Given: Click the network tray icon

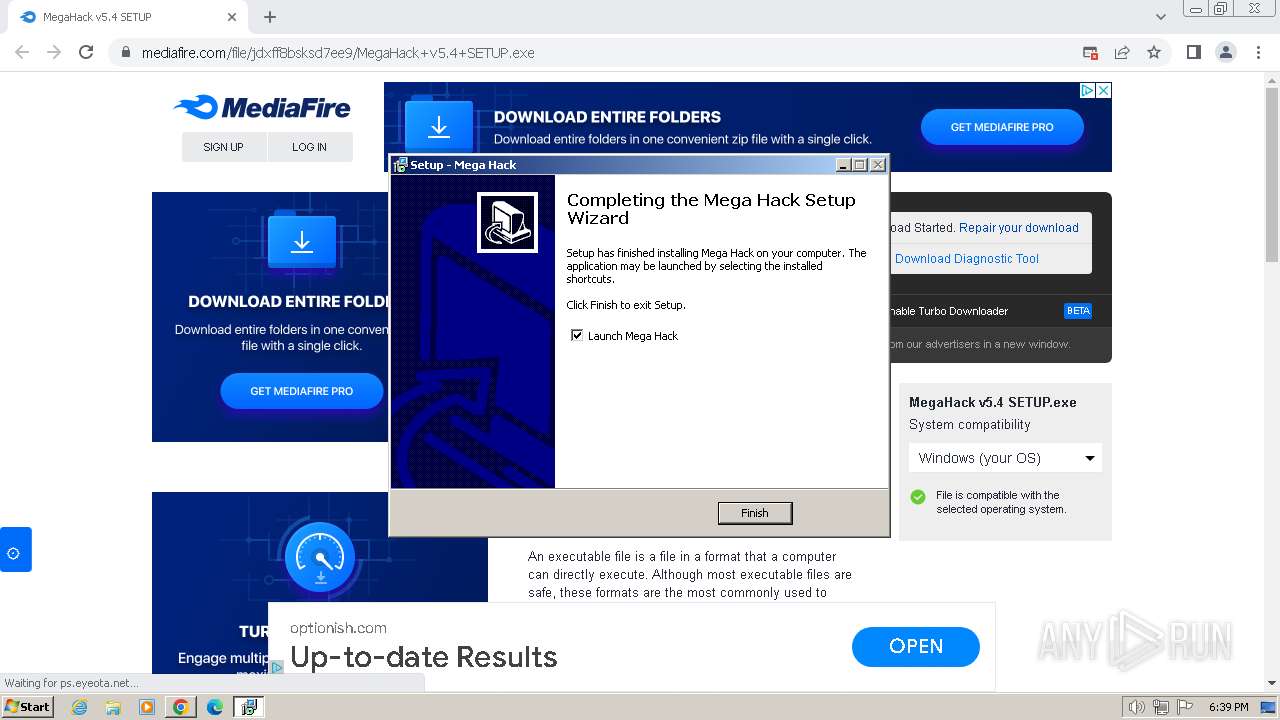Looking at the screenshot, I should [x=1161, y=707].
